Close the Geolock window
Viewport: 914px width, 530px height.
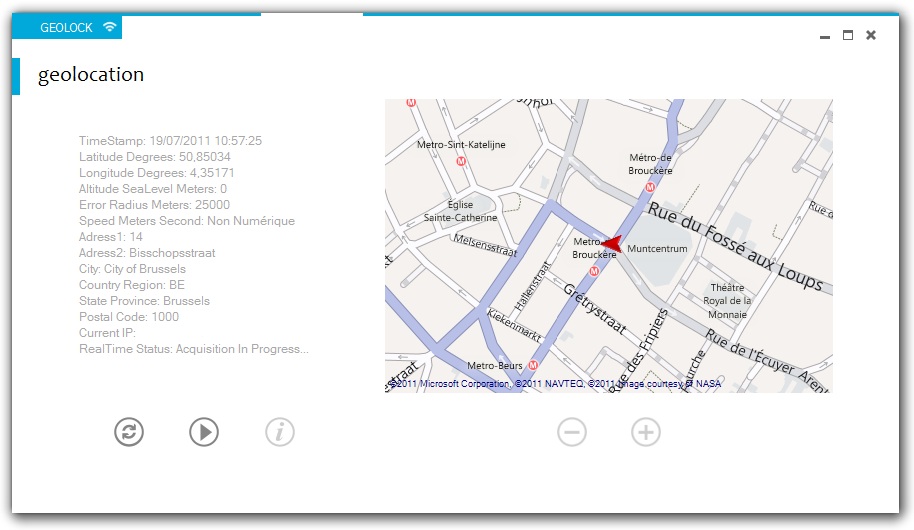pos(871,36)
